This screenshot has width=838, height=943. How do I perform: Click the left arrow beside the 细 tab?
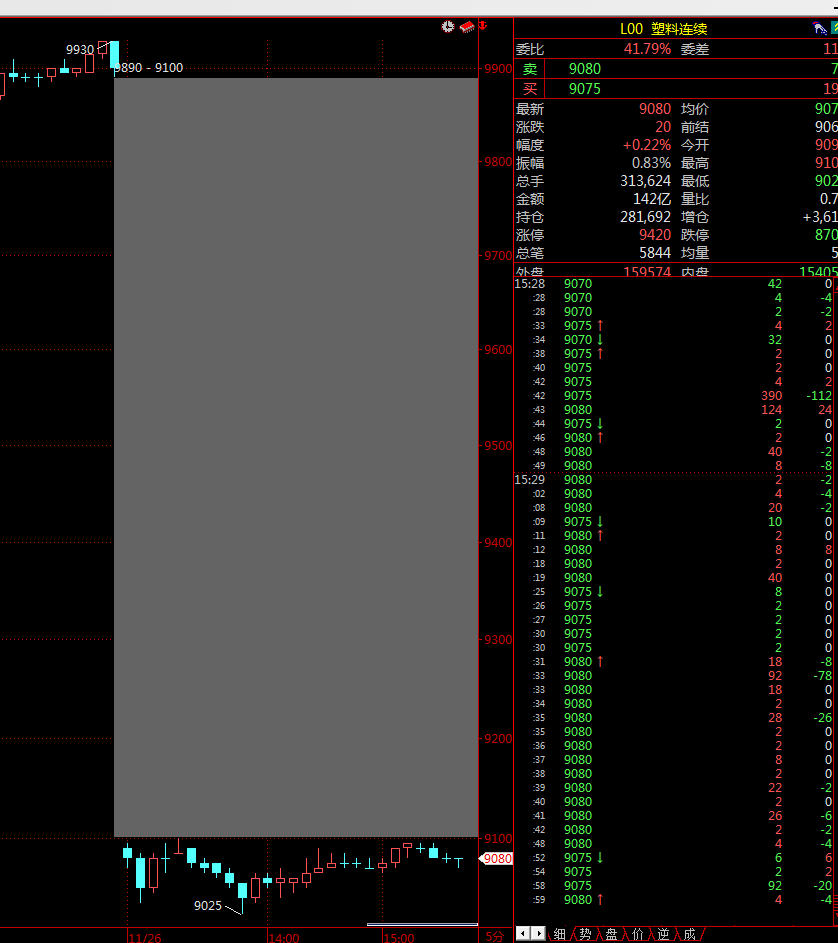click(523, 933)
